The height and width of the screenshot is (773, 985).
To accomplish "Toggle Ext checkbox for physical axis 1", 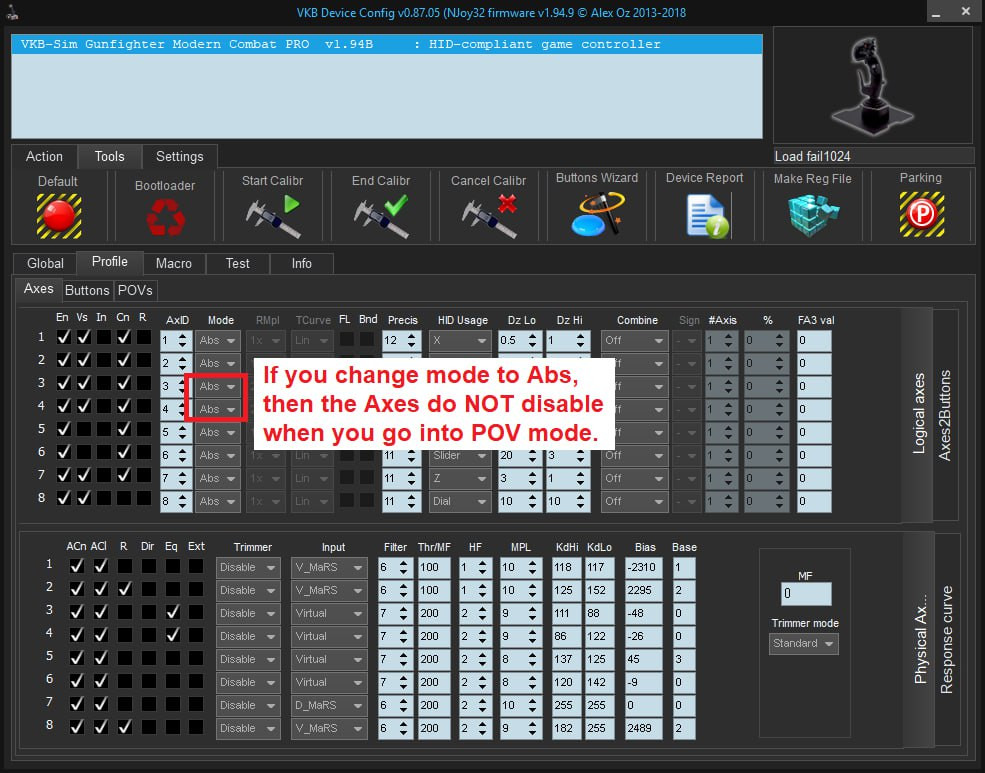I will [196, 566].
